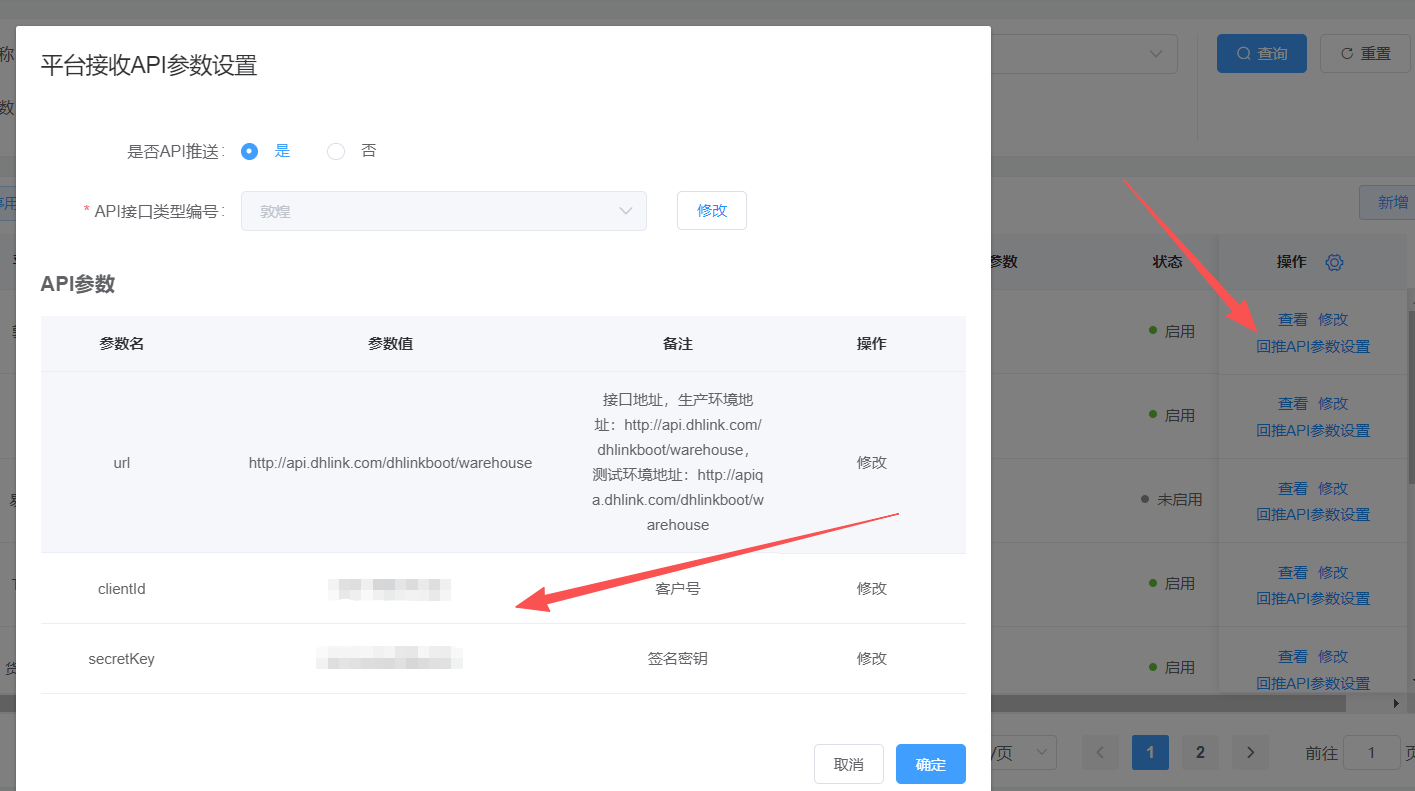Viewport: 1415px width, 791px height.
Task: Go to next page with right chevron
Action: 1250,753
